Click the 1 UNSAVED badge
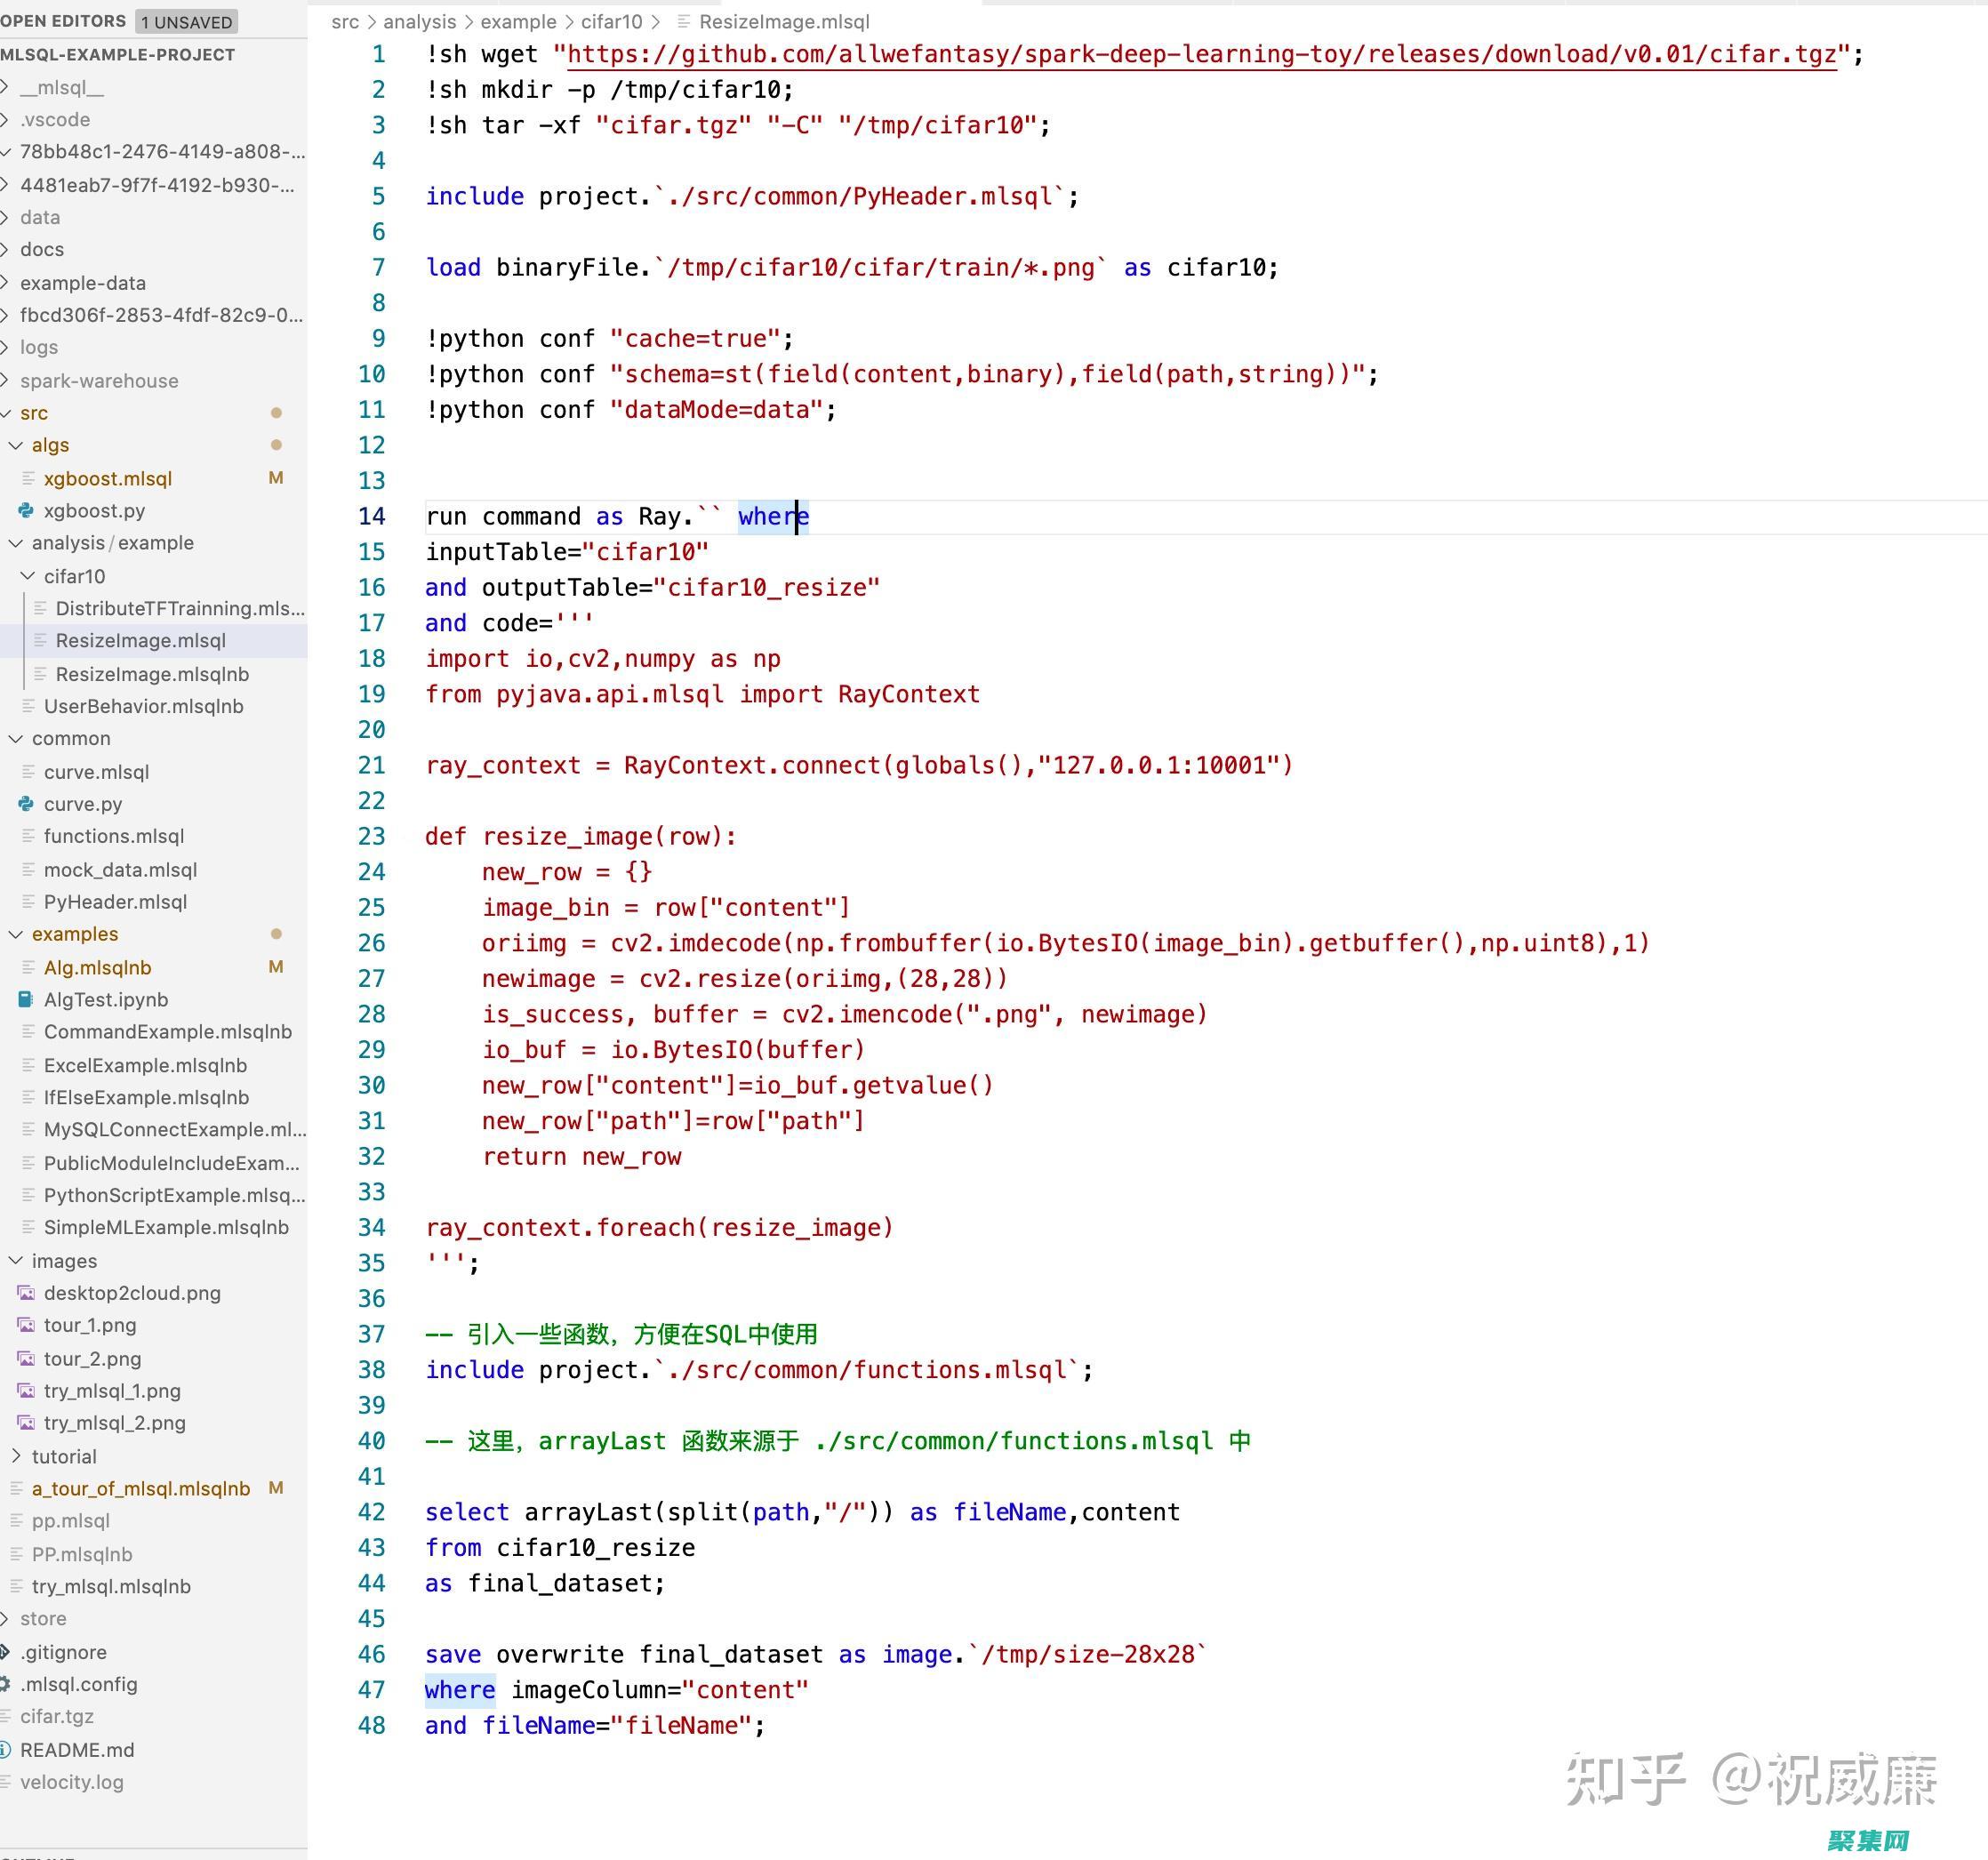 click(x=186, y=21)
